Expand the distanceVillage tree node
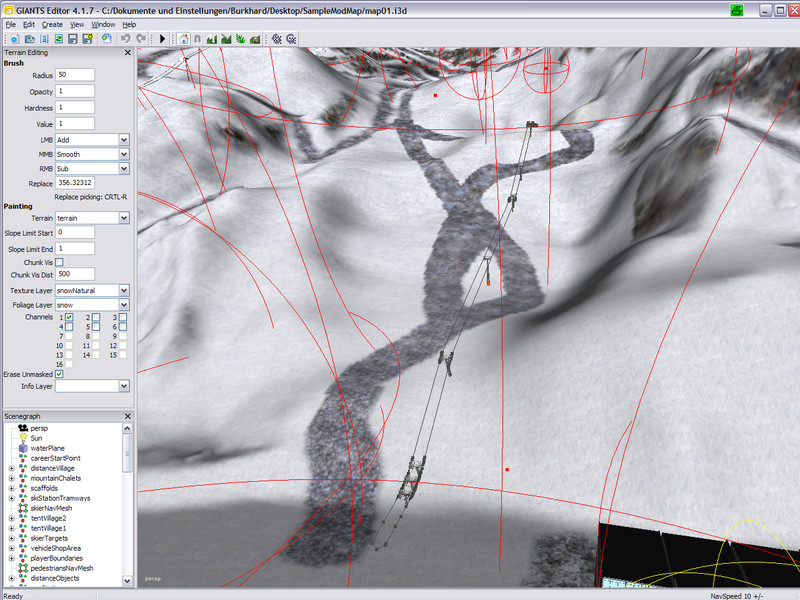Viewport: 800px width, 600px height. click(11, 468)
